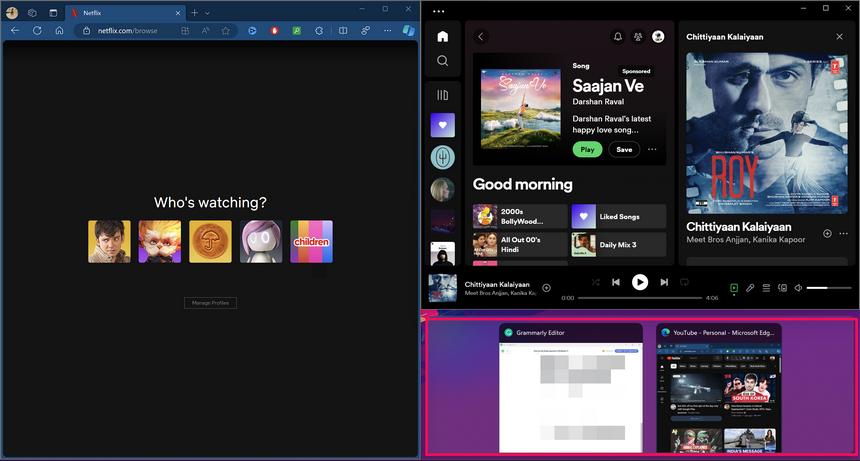Adjust the Spotify volume slider
The width and height of the screenshot is (860, 461).
(828, 288)
